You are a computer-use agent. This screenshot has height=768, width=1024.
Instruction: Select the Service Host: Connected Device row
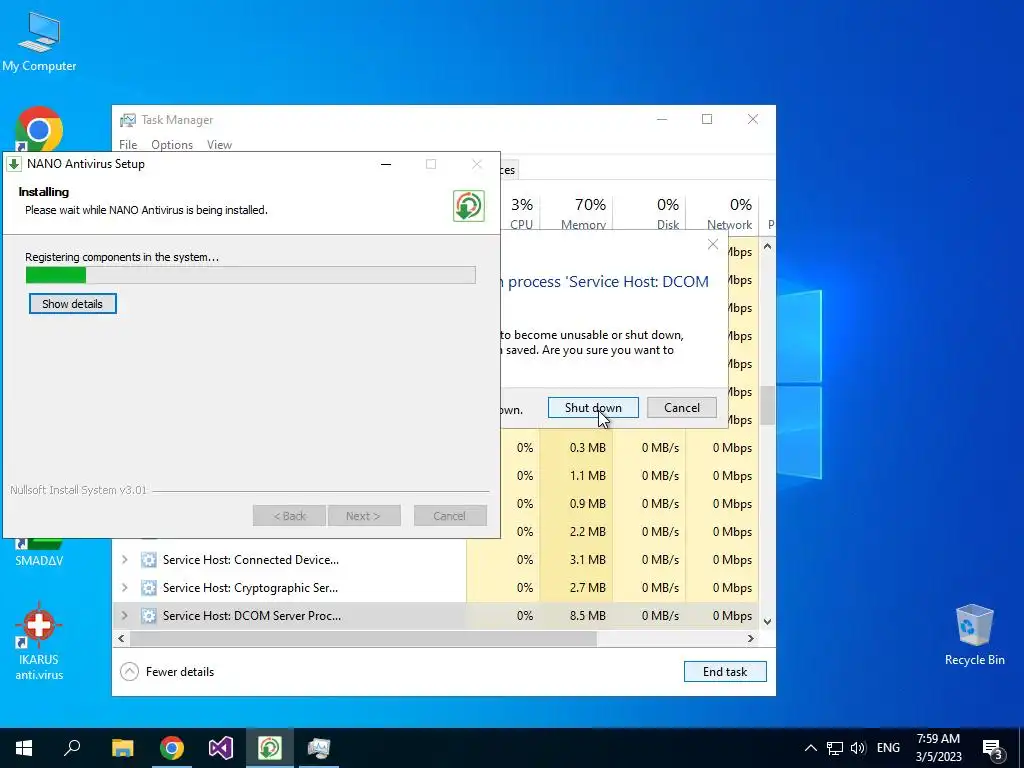pyautogui.click(x=436, y=560)
